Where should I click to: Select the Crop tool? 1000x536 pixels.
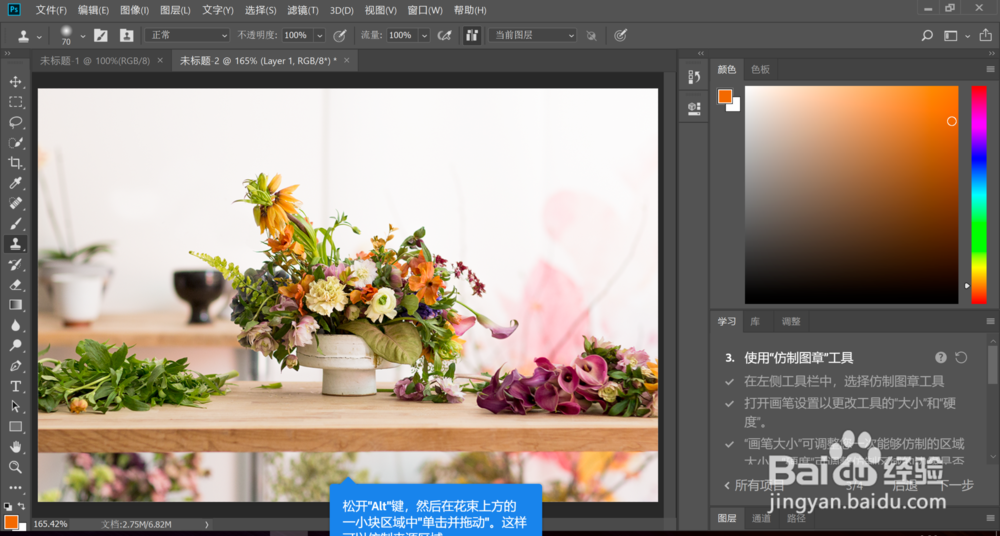point(16,163)
